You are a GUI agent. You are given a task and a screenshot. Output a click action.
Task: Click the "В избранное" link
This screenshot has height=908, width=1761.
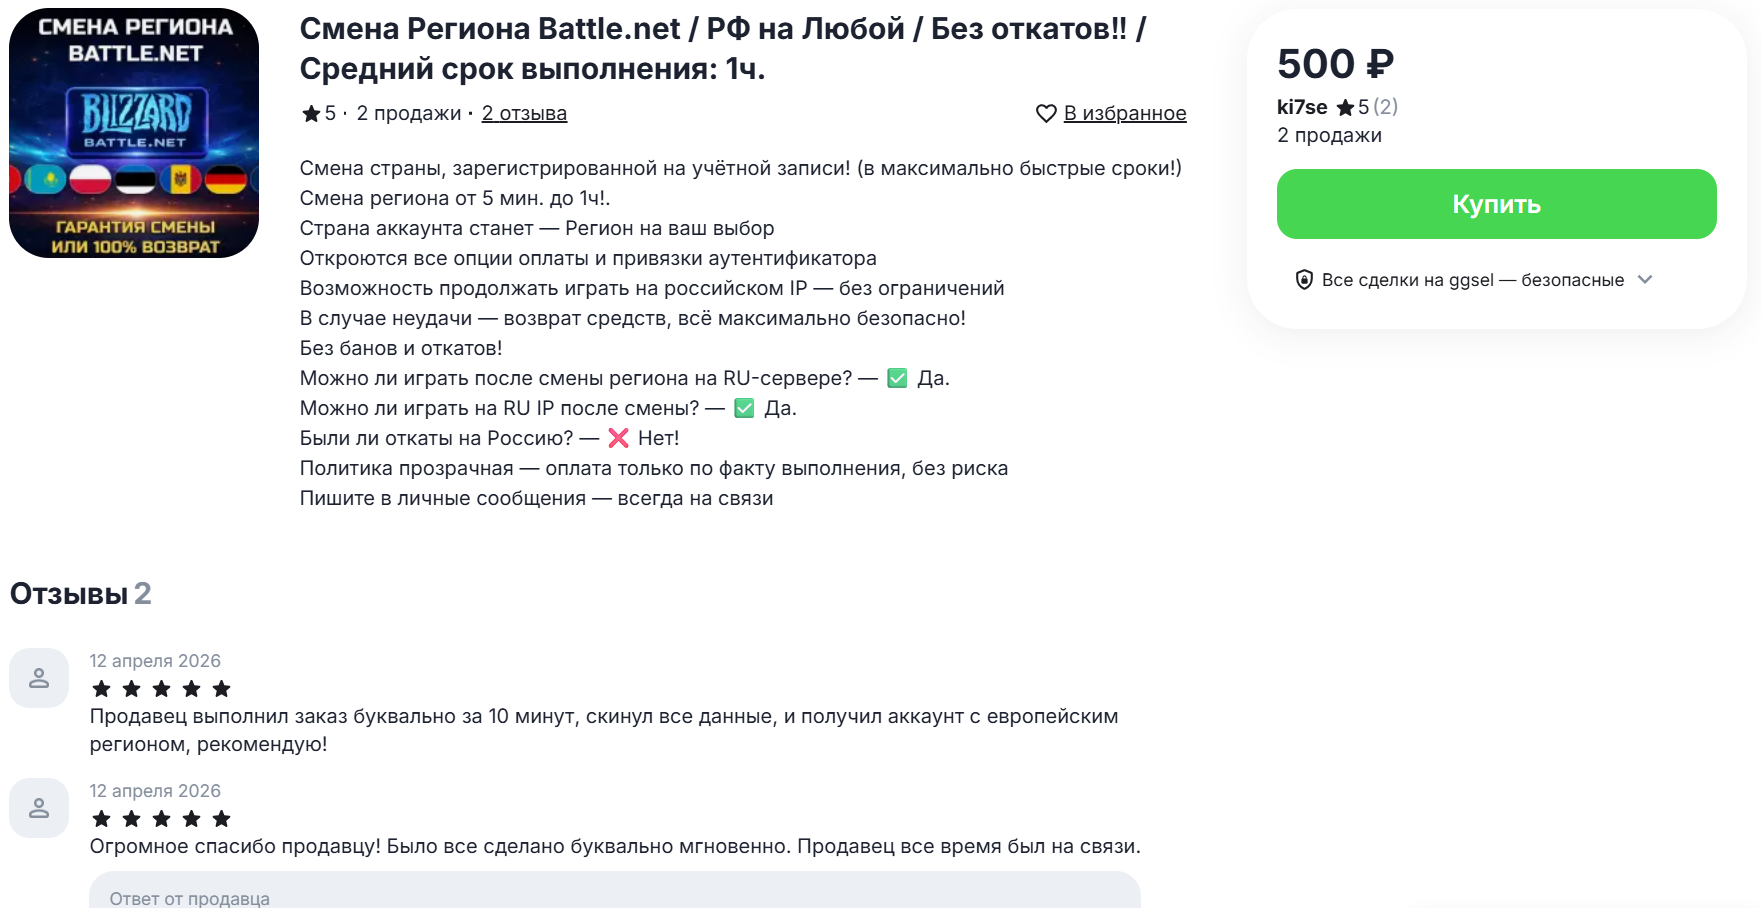coord(1124,114)
